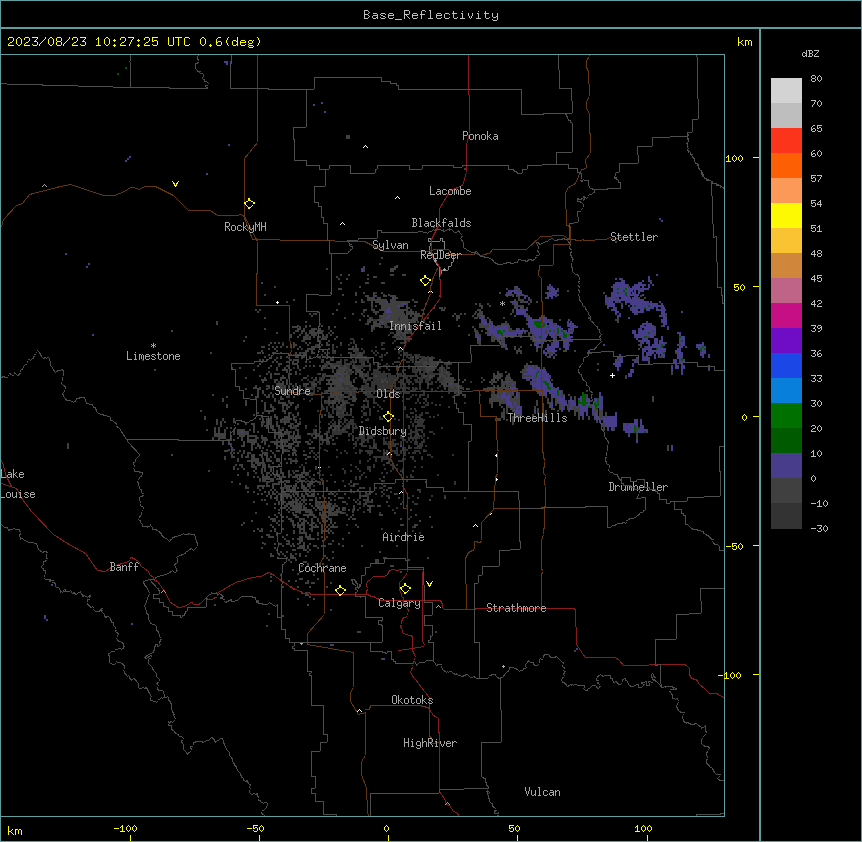Click the Vulcan city label
The width and height of the screenshot is (862, 842).
543,792
